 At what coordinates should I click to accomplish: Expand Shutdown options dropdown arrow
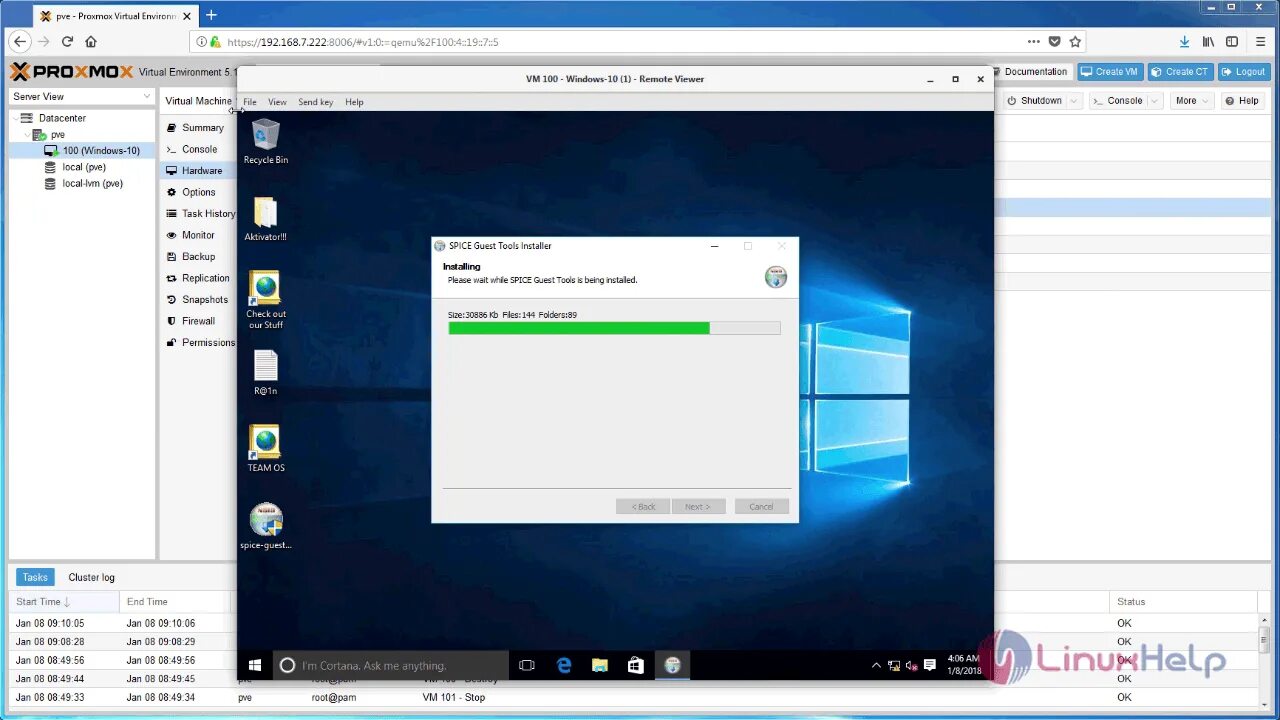click(x=1074, y=101)
